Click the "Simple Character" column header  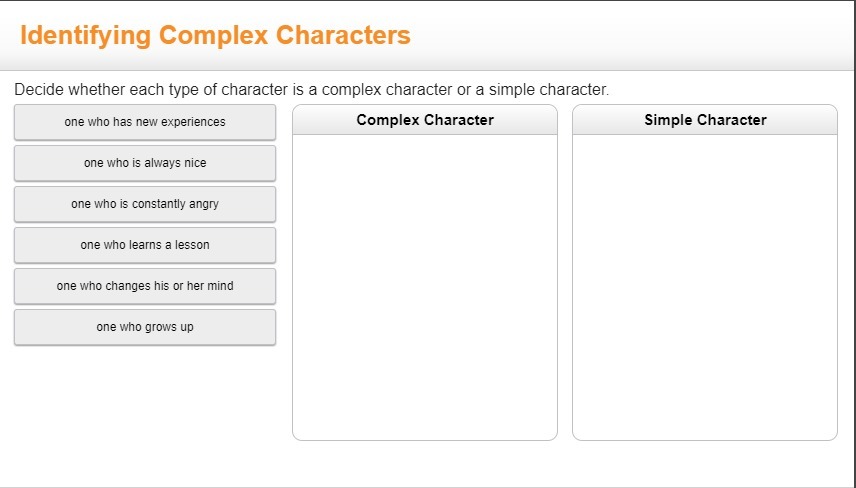click(x=705, y=120)
